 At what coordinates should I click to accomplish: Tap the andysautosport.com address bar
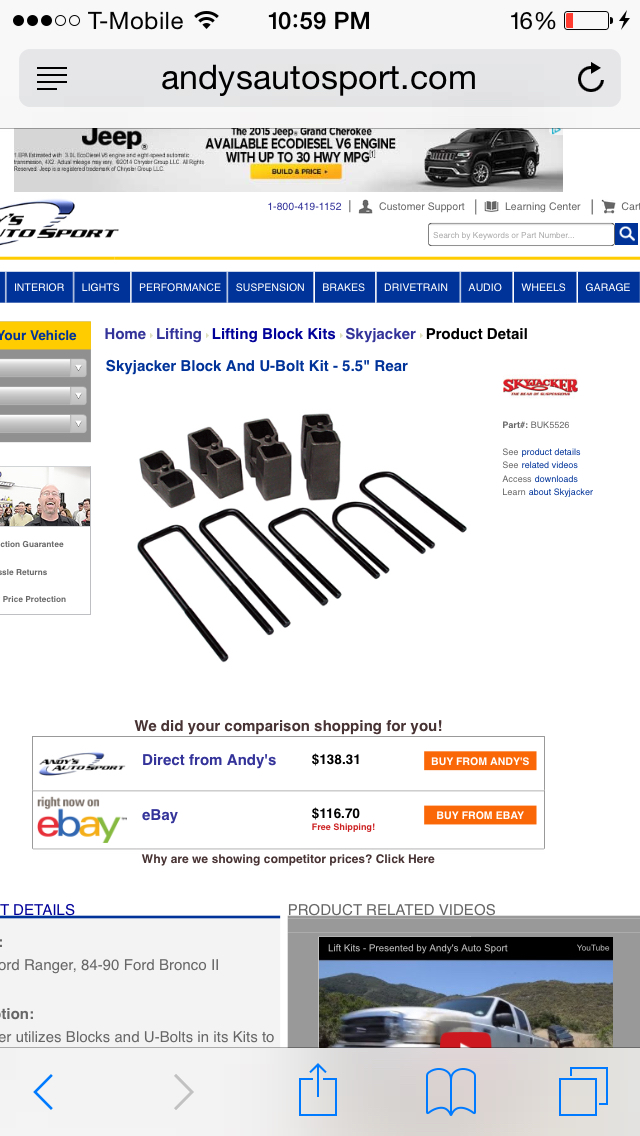pos(320,78)
